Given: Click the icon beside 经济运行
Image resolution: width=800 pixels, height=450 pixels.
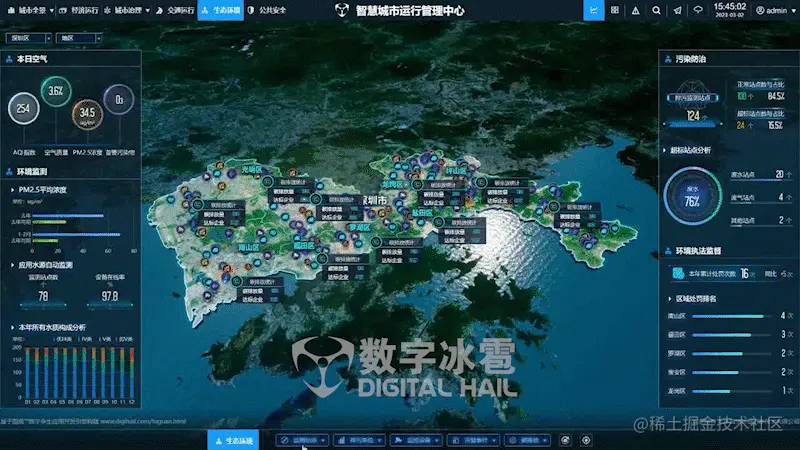Looking at the screenshot, I should pyautogui.click(x=63, y=10).
